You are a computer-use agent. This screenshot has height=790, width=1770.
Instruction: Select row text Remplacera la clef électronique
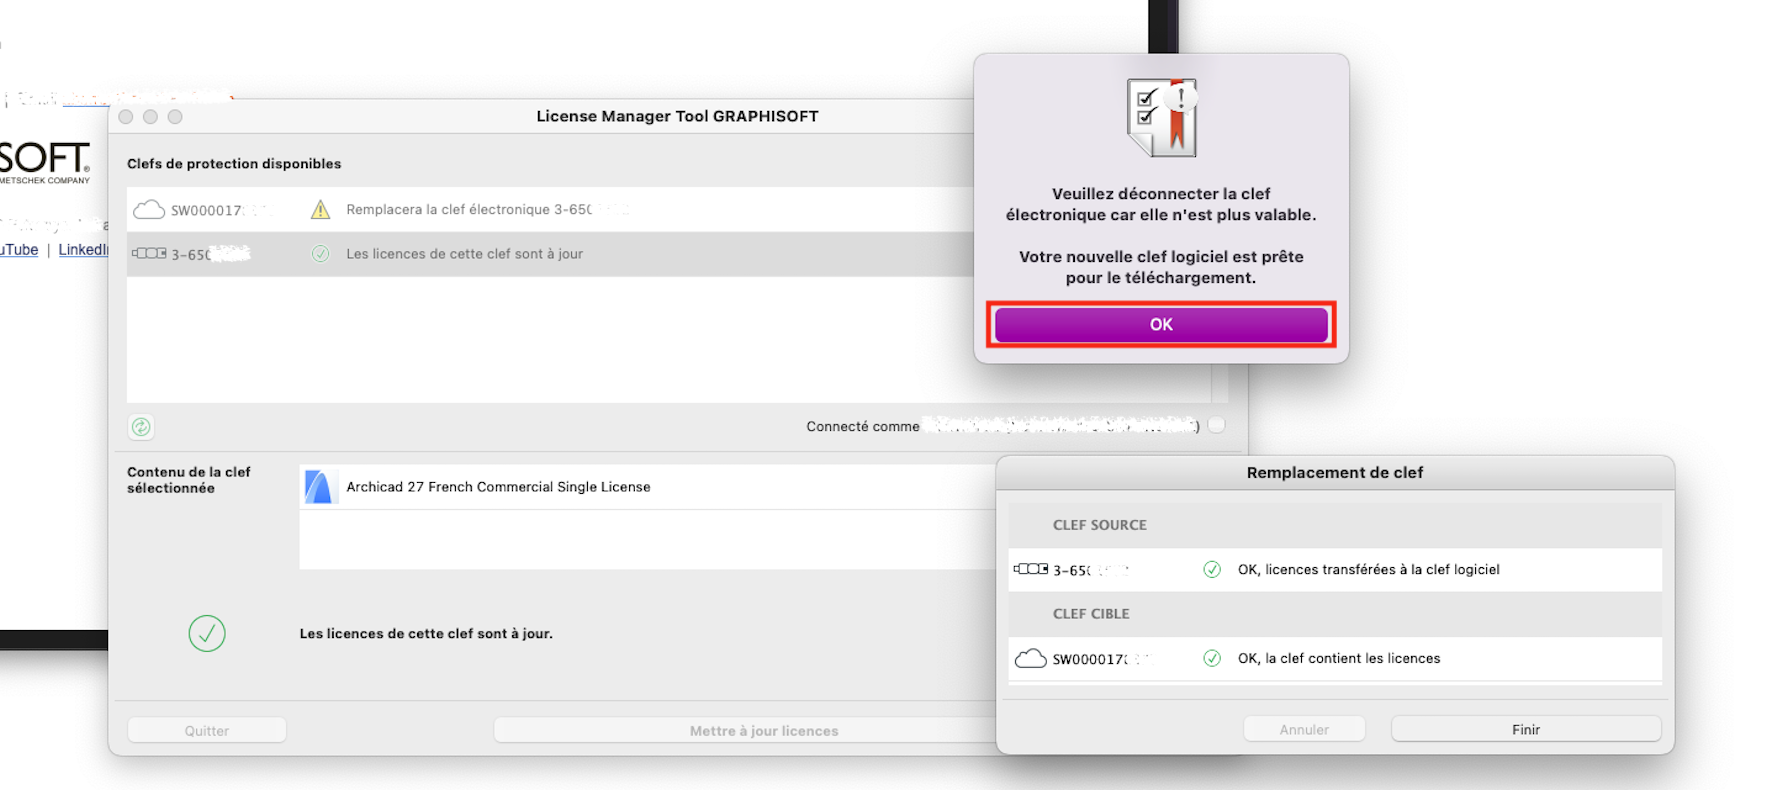pos(469,210)
